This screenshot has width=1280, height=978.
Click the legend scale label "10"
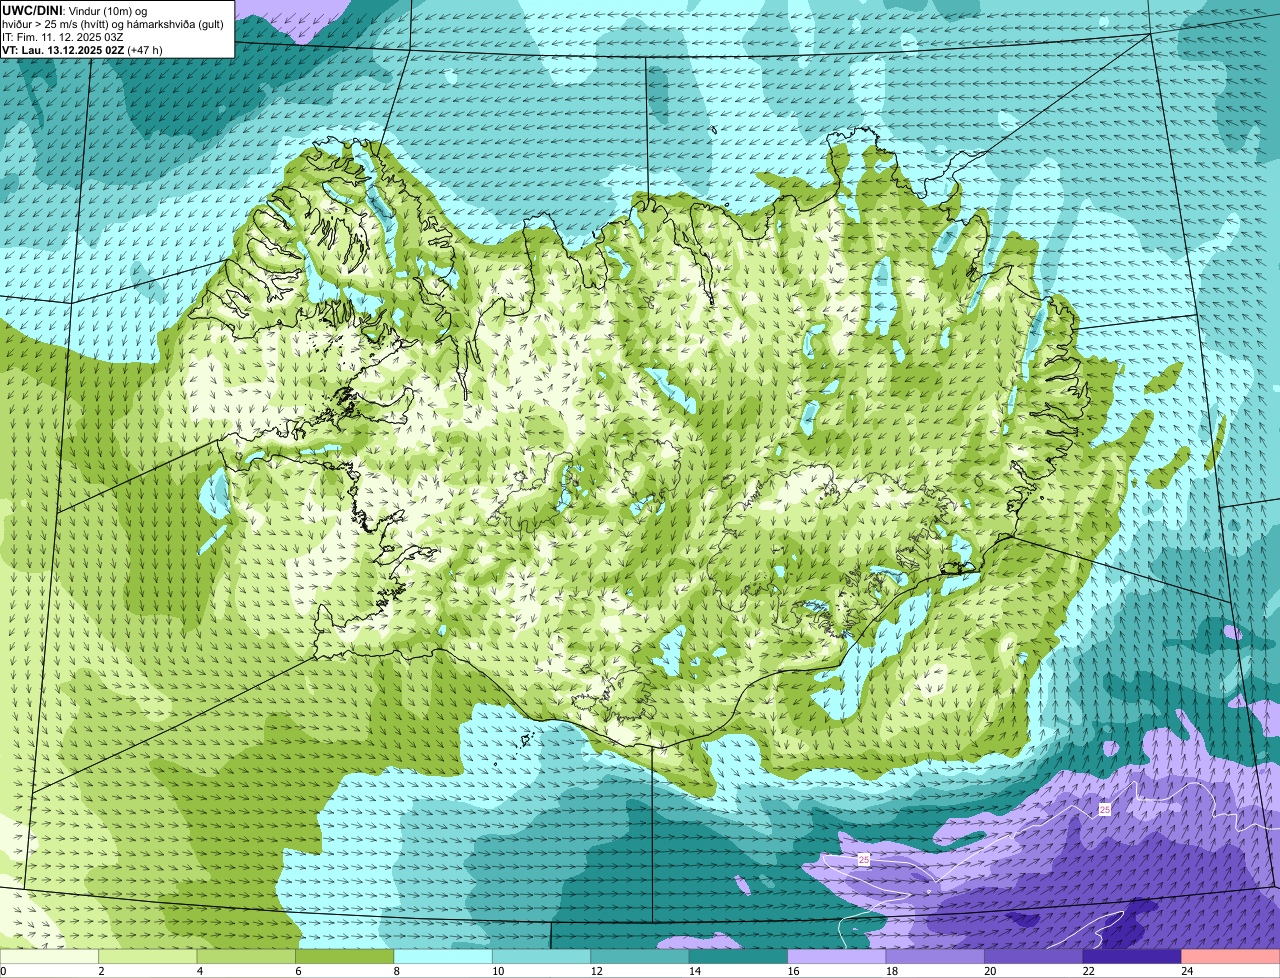point(497,970)
